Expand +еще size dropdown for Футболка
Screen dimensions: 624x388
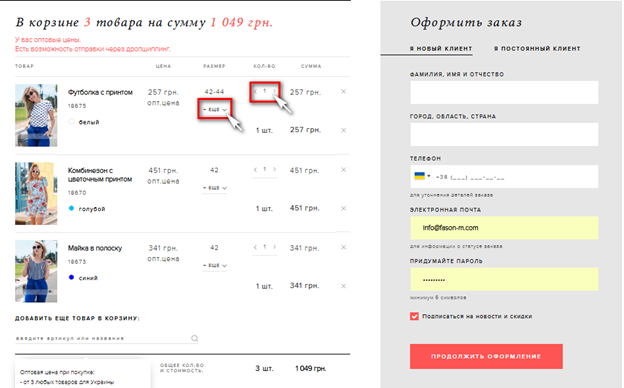[215, 109]
